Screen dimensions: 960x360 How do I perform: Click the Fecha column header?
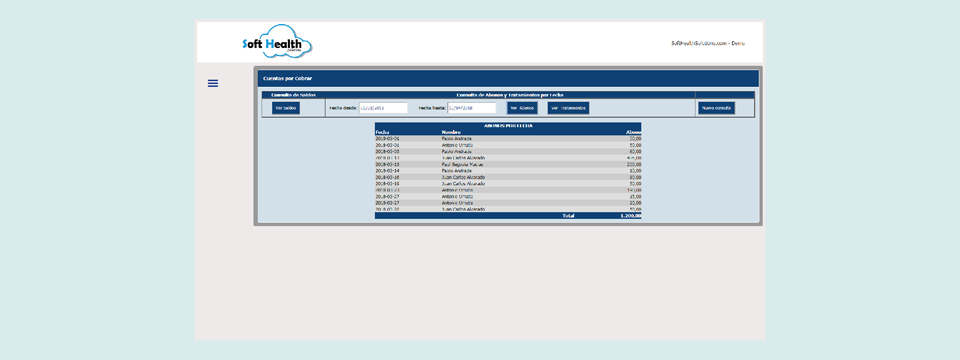[x=382, y=132]
